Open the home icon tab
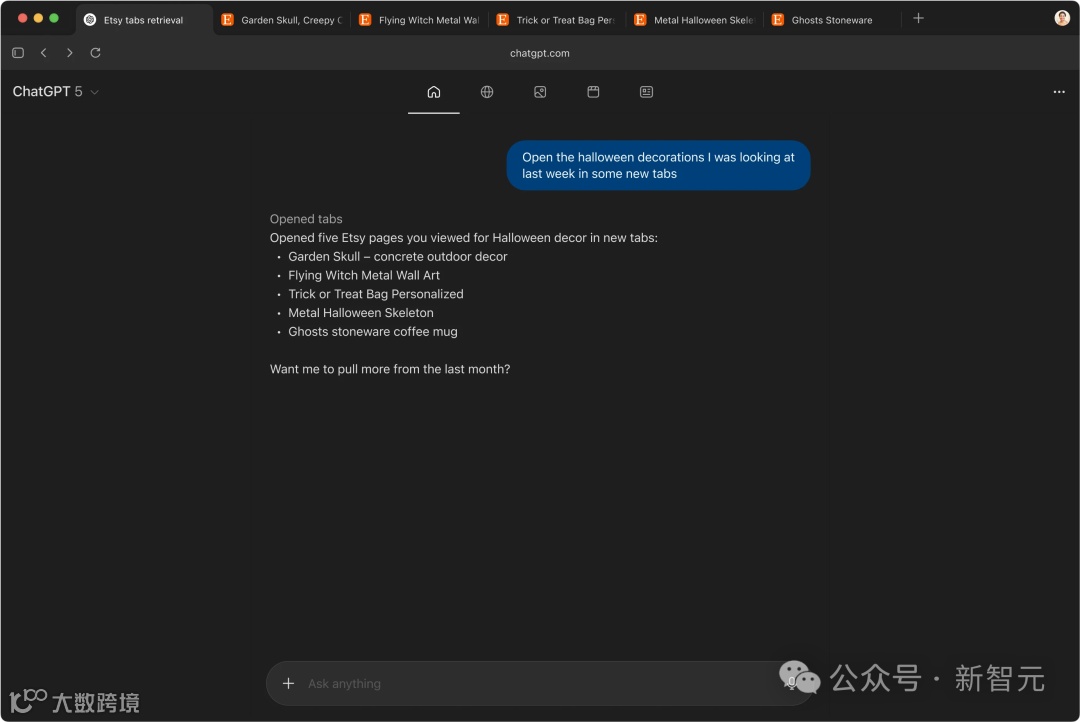This screenshot has height=722, width=1080. pos(433,92)
